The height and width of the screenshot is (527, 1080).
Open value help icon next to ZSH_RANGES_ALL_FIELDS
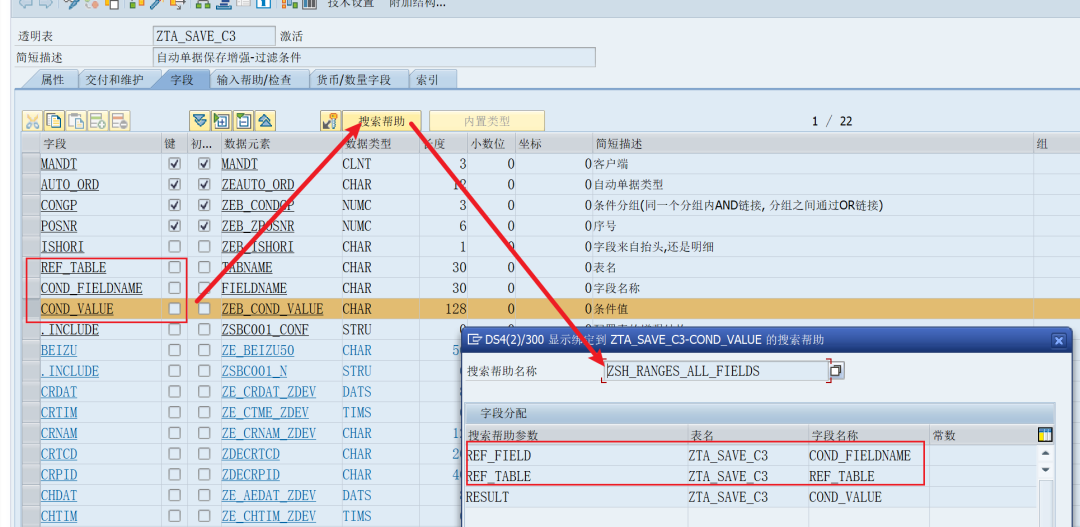click(x=836, y=371)
